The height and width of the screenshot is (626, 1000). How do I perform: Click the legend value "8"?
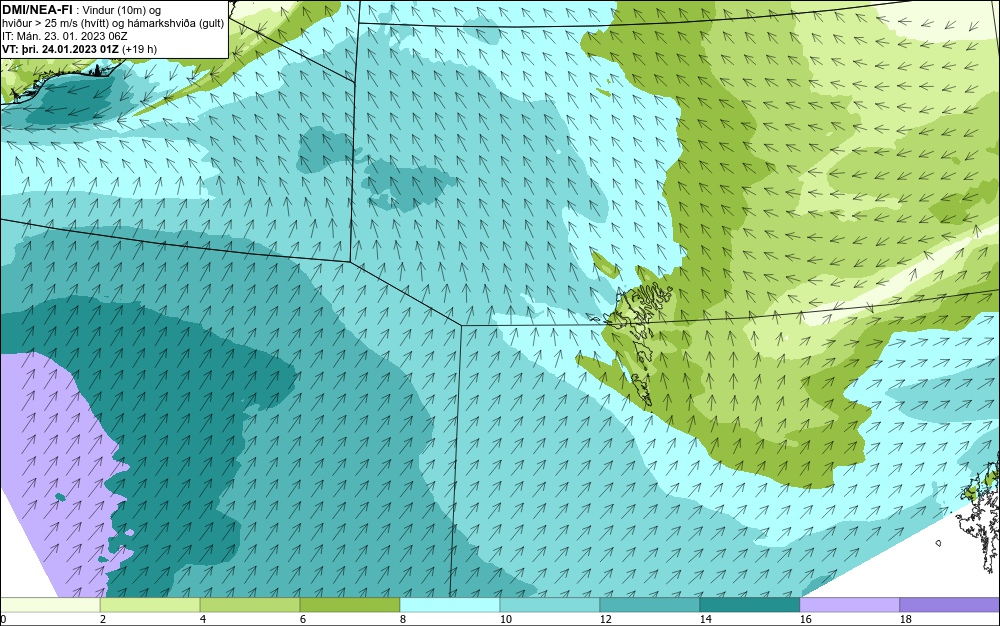[402, 619]
